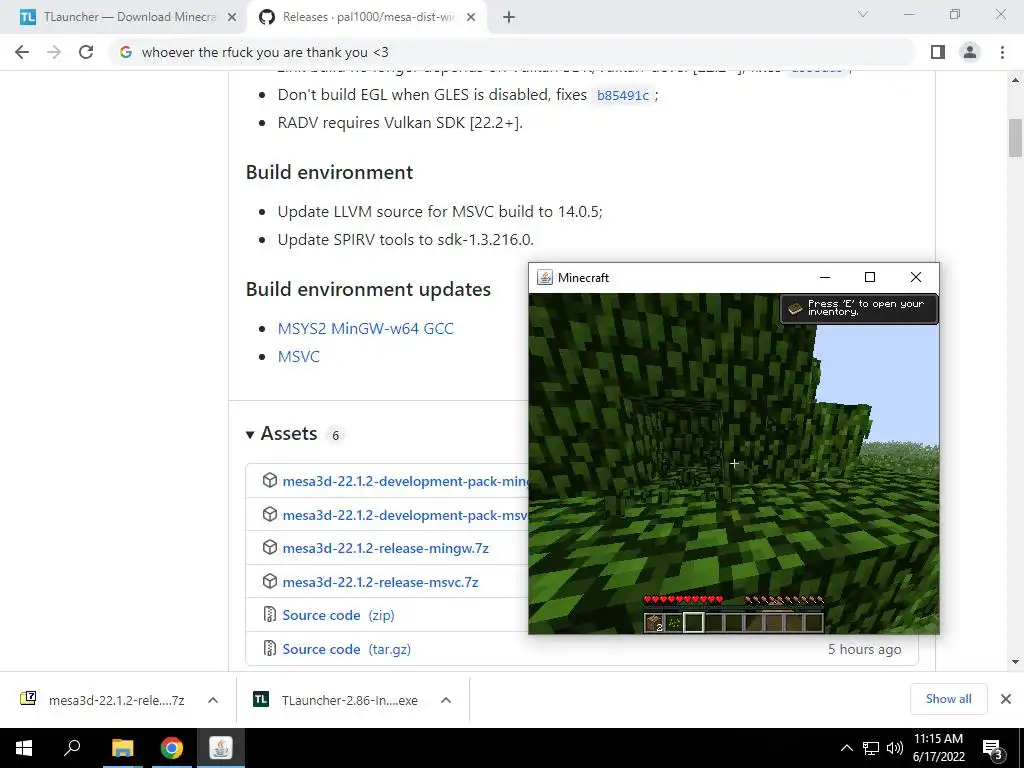Open Windows taskbar search
The image size is (1024, 768).
pyautogui.click(x=72, y=748)
